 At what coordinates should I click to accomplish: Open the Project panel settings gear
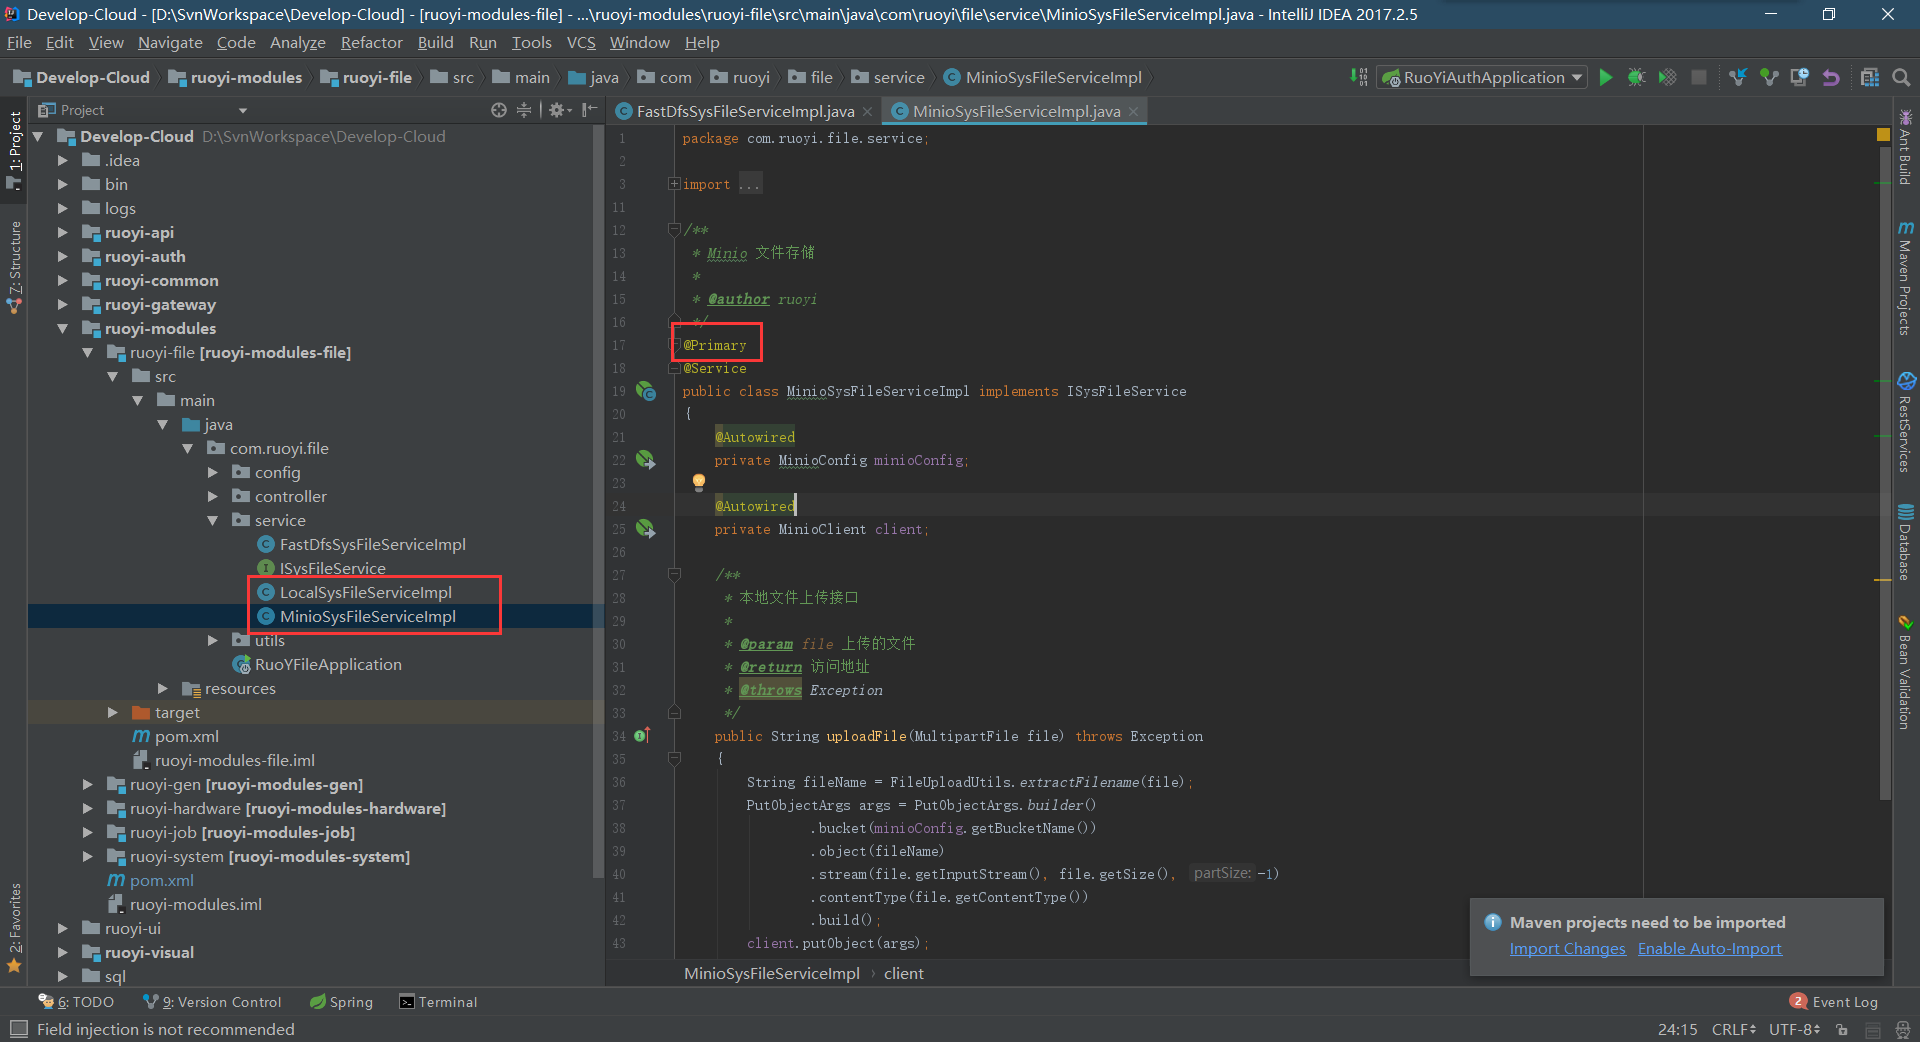coord(558,110)
